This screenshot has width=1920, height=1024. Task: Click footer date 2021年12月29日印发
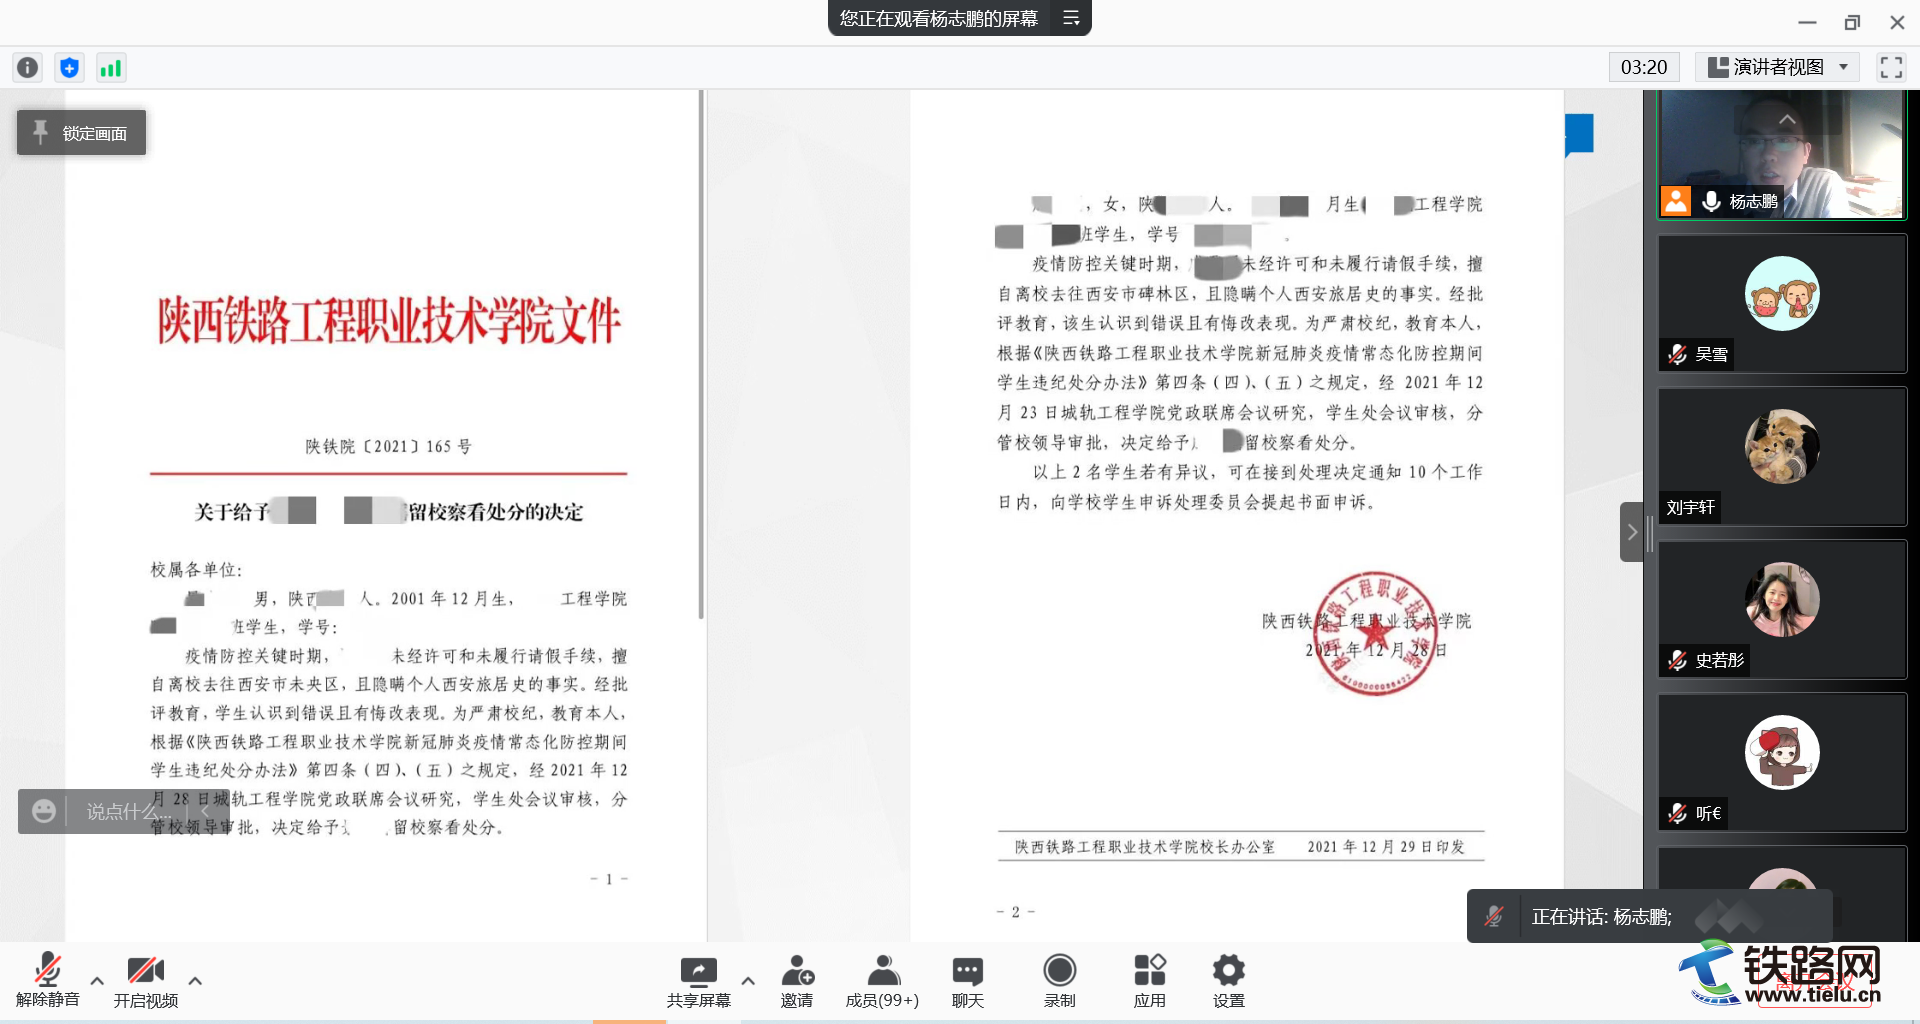[x=1386, y=847]
